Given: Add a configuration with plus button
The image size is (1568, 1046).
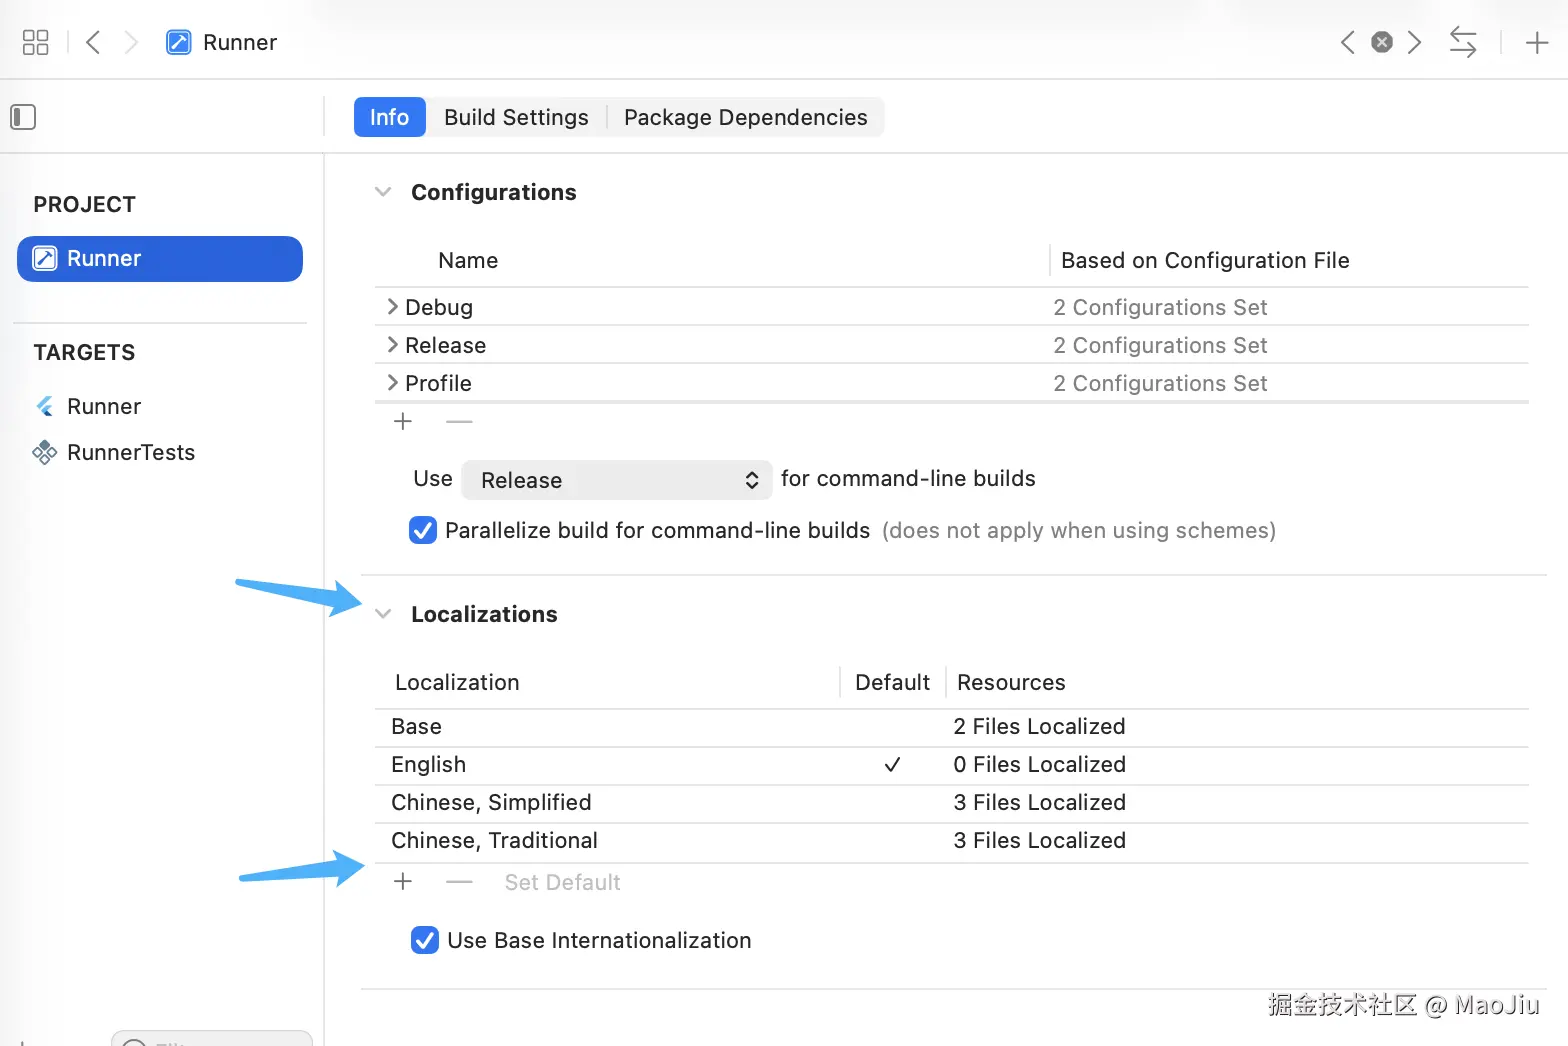Looking at the screenshot, I should (x=403, y=422).
